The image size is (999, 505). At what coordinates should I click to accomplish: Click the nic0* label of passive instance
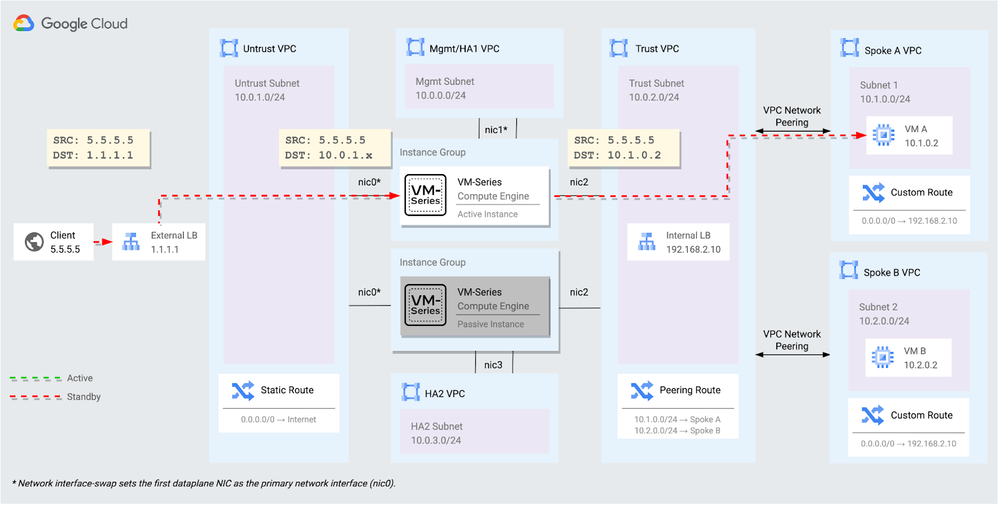(370, 292)
